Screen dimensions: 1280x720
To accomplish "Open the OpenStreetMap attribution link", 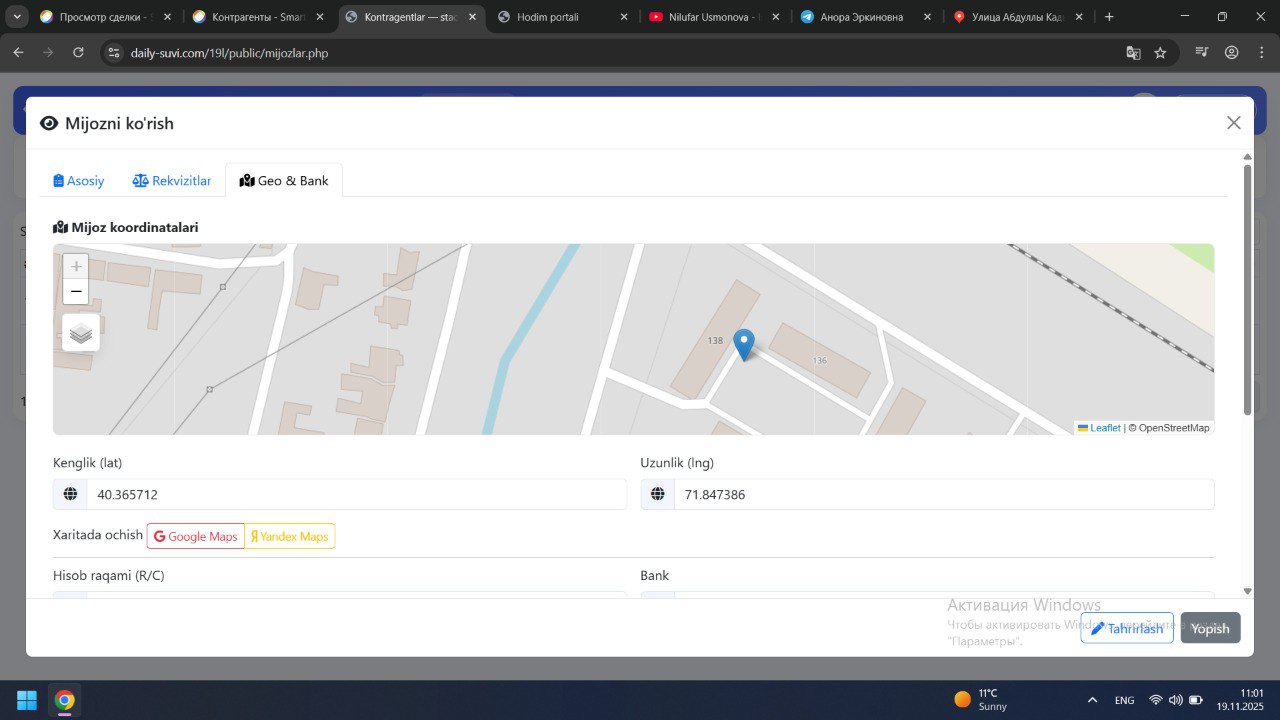I will coord(1174,428).
